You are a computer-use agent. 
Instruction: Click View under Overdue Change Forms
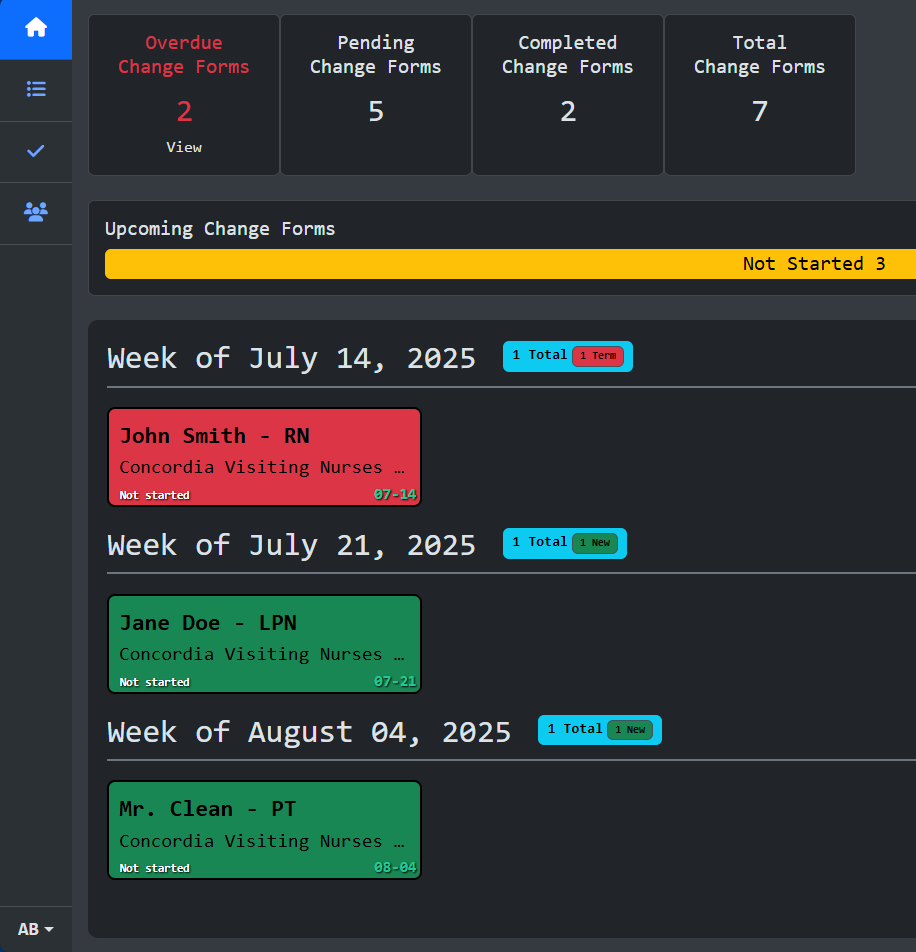click(184, 147)
